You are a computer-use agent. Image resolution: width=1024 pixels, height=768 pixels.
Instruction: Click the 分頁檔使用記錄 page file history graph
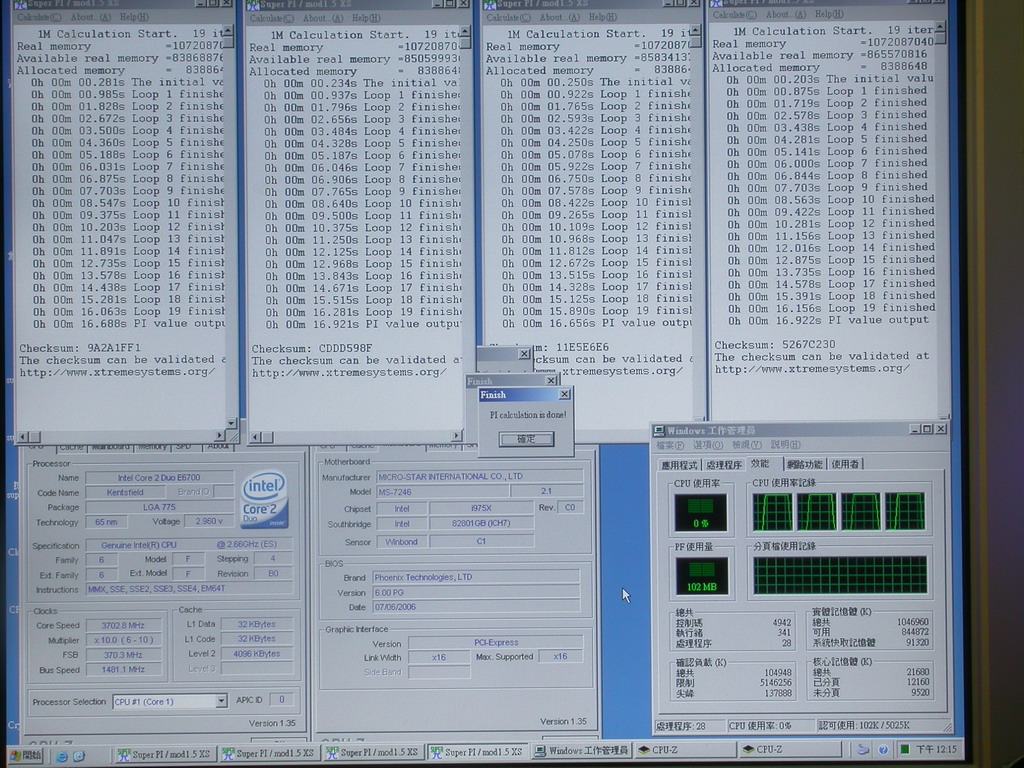tap(840, 575)
